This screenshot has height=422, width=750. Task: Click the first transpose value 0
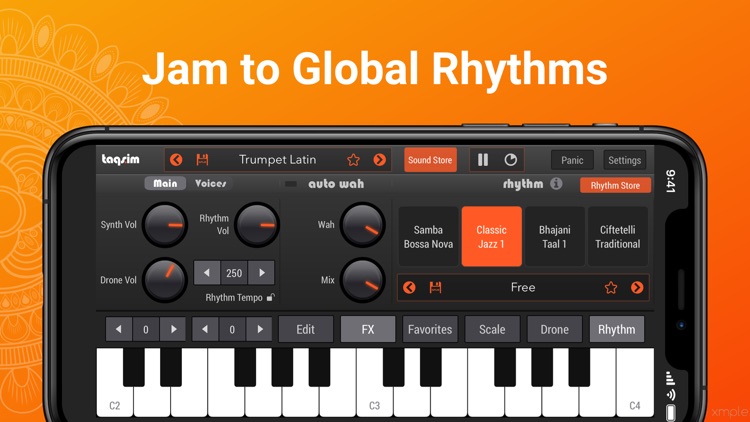click(146, 329)
